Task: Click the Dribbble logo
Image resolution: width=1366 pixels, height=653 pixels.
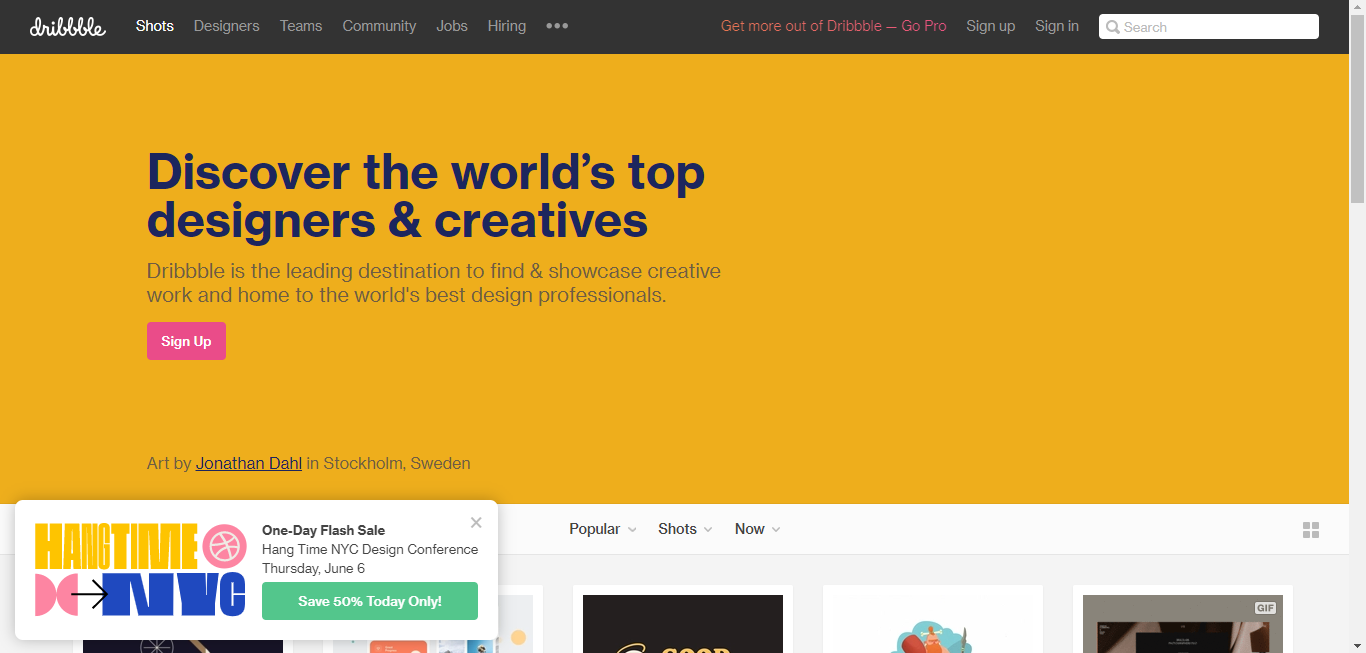Action: (67, 27)
